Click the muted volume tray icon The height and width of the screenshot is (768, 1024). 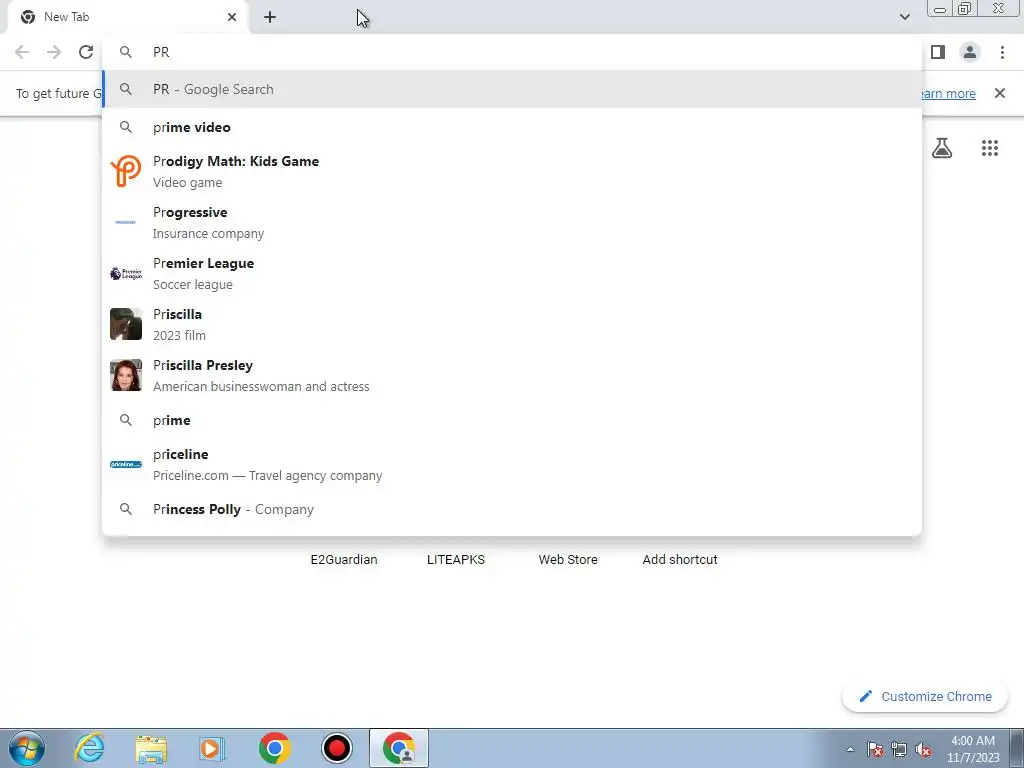923,749
